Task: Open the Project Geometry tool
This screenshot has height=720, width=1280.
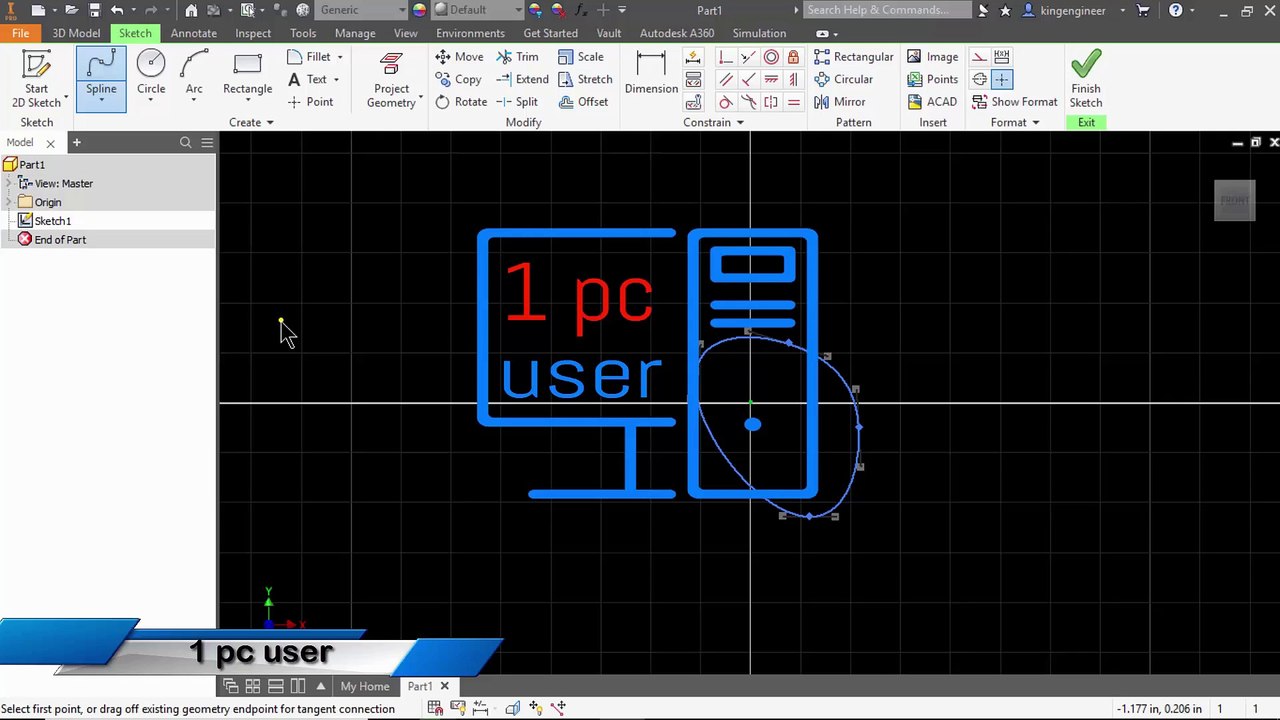Action: click(x=391, y=79)
